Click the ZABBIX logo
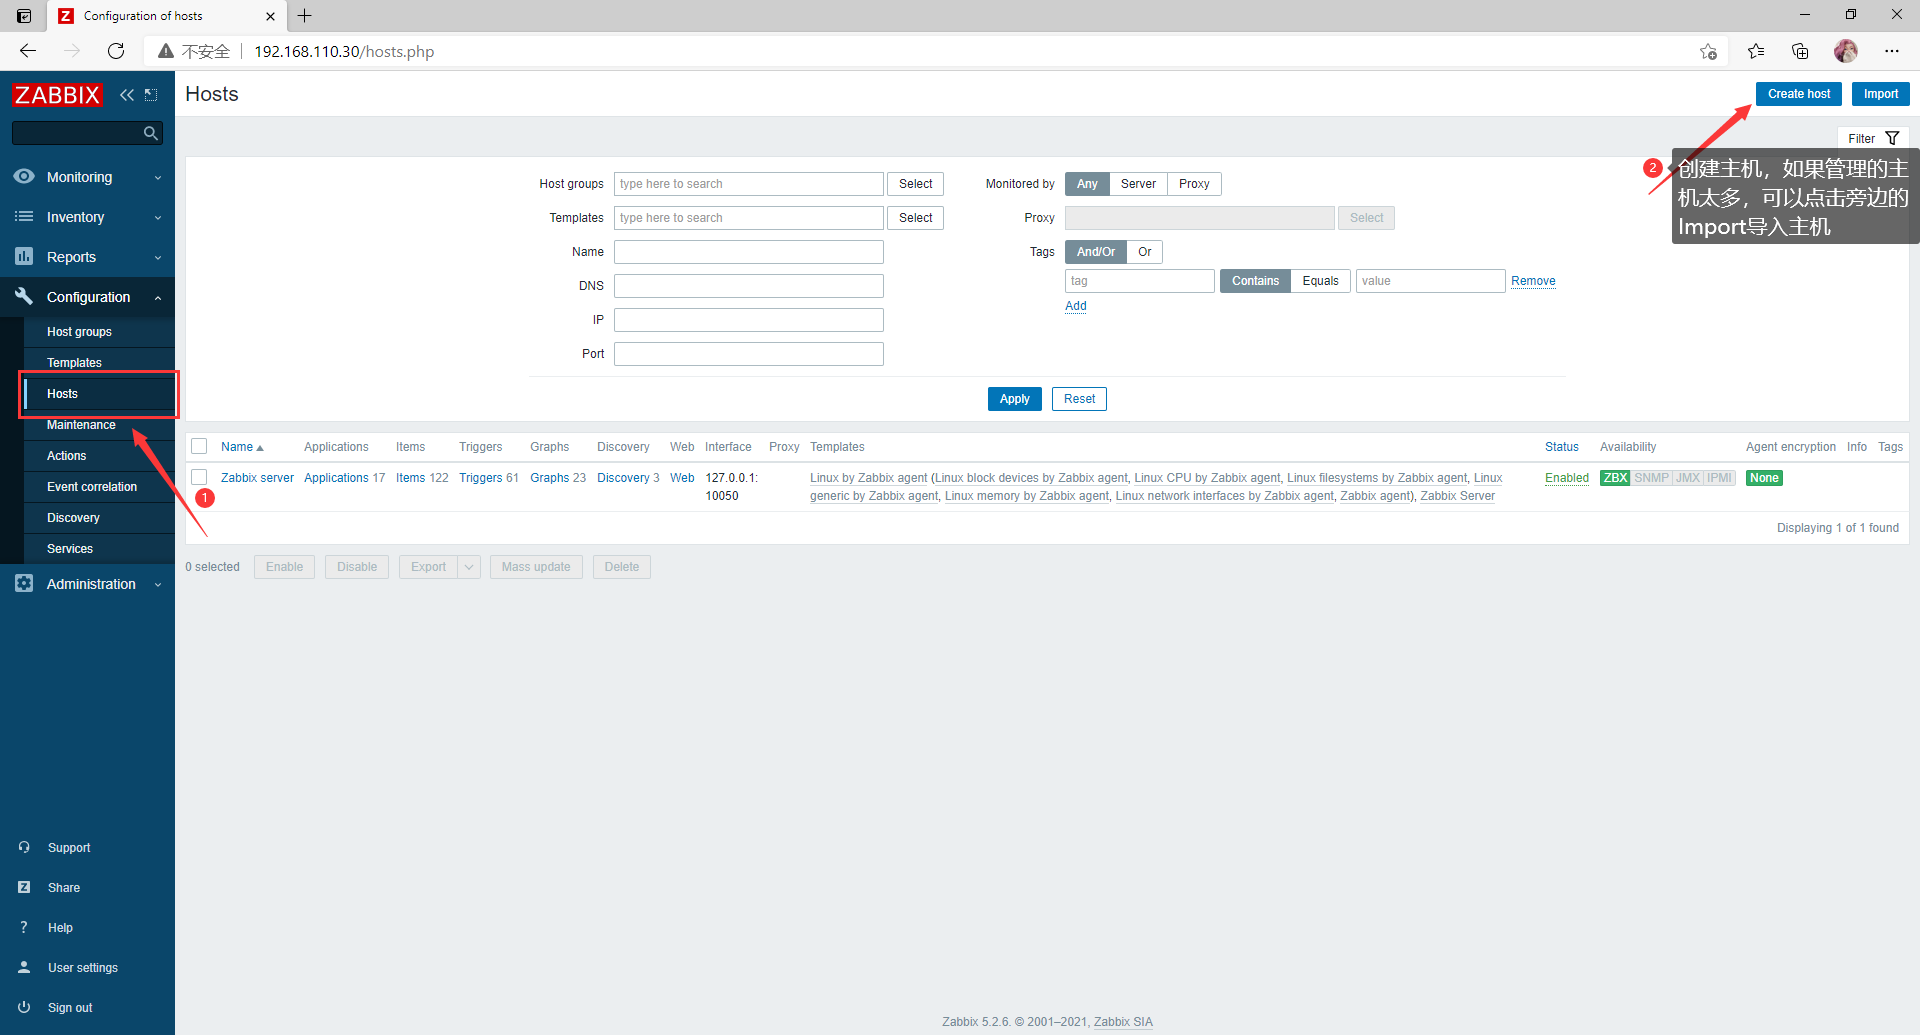This screenshot has height=1035, width=1920. tap(57, 95)
